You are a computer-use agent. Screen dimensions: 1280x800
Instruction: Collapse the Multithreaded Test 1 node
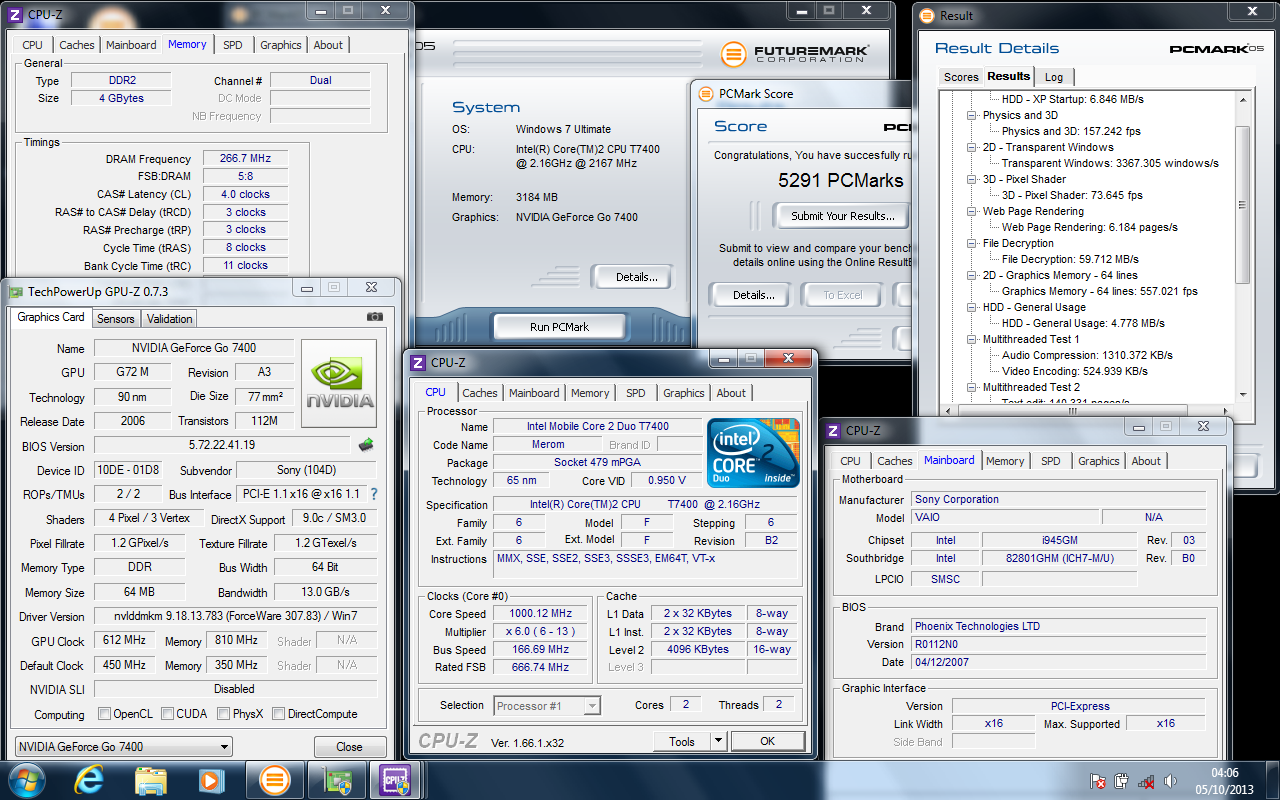pos(973,339)
